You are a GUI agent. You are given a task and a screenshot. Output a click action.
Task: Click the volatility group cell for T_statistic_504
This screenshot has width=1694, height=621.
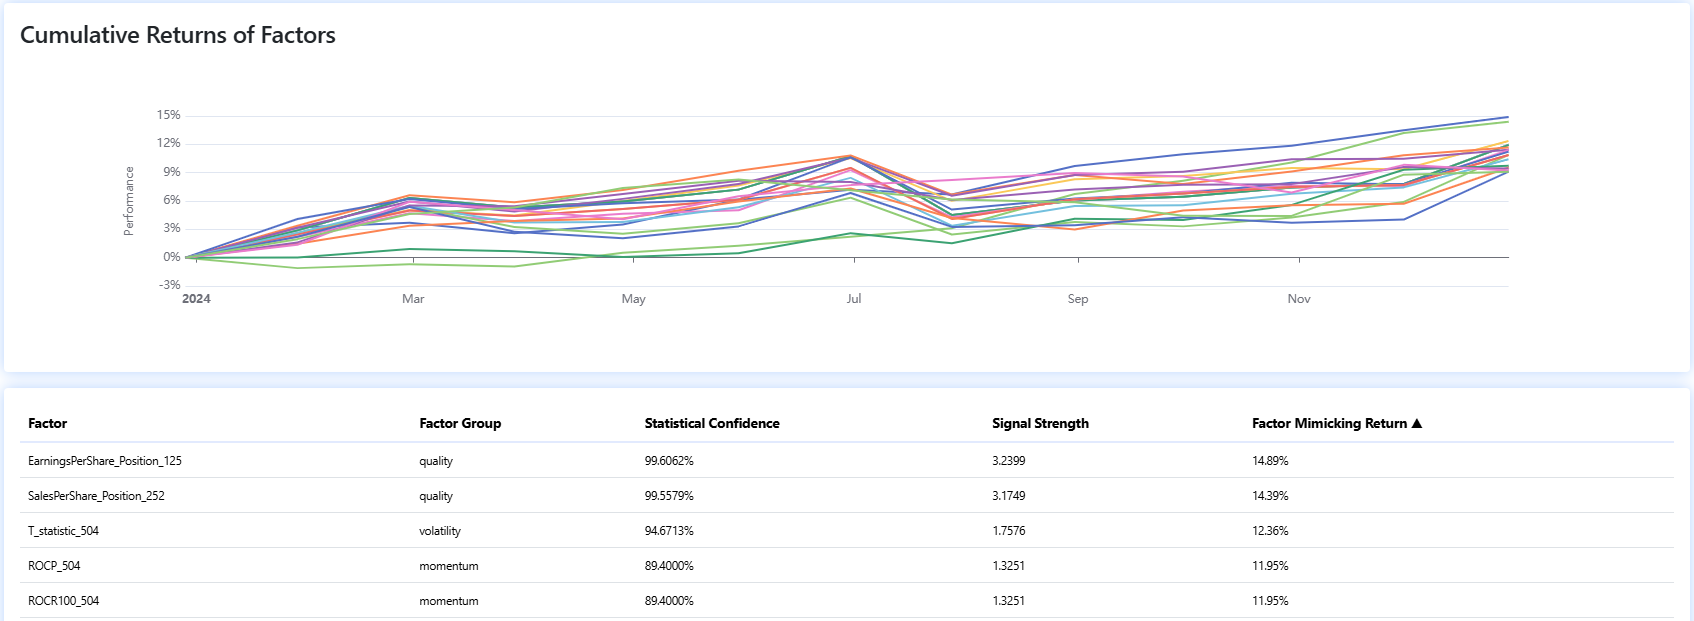(x=440, y=531)
